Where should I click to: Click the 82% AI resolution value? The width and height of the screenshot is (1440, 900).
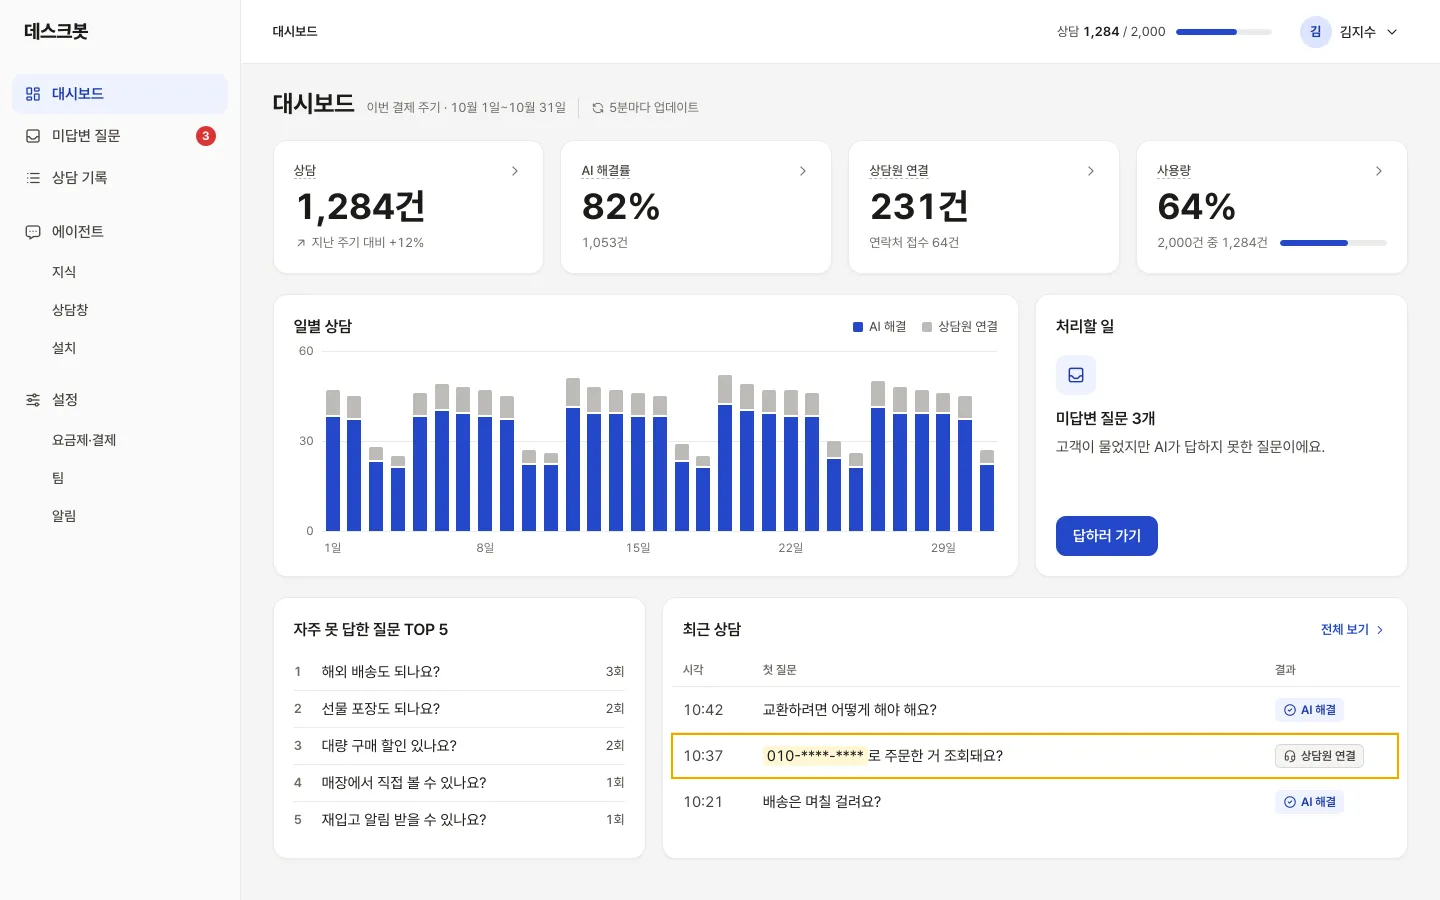click(621, 207)
